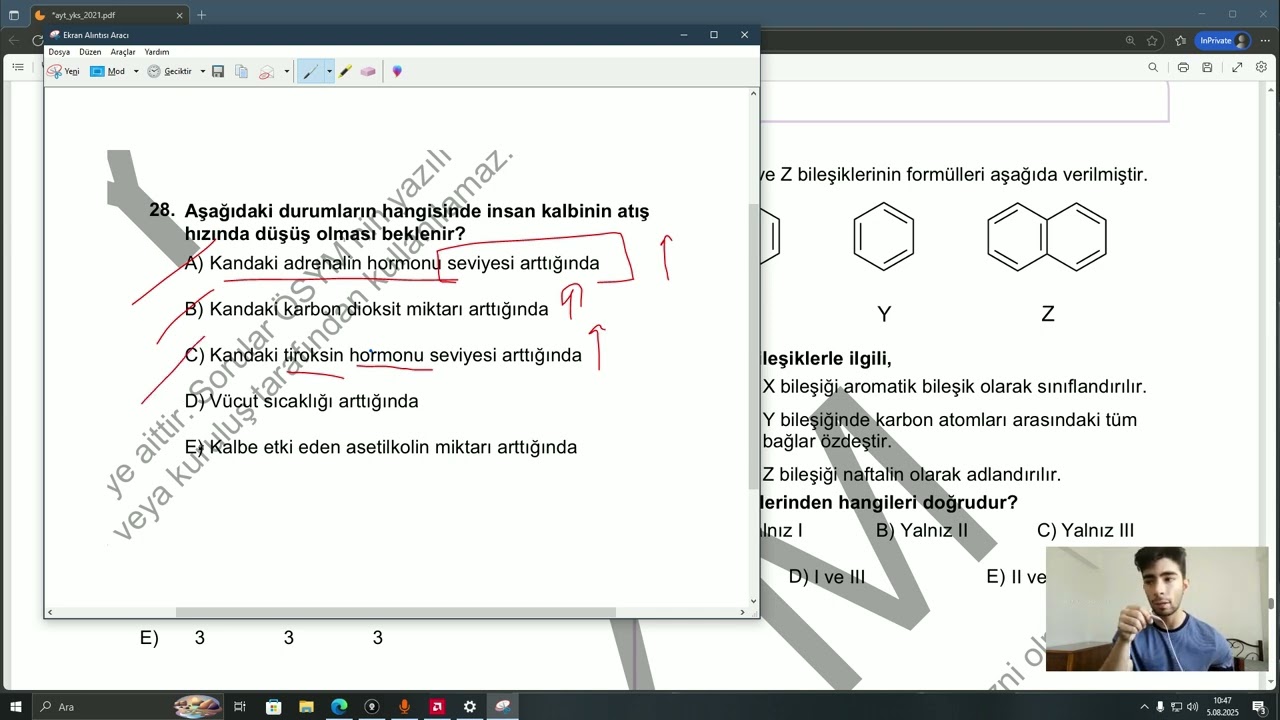Save the PDF using floppy icon
The image size is (1280, 720).
(1207, 67)
